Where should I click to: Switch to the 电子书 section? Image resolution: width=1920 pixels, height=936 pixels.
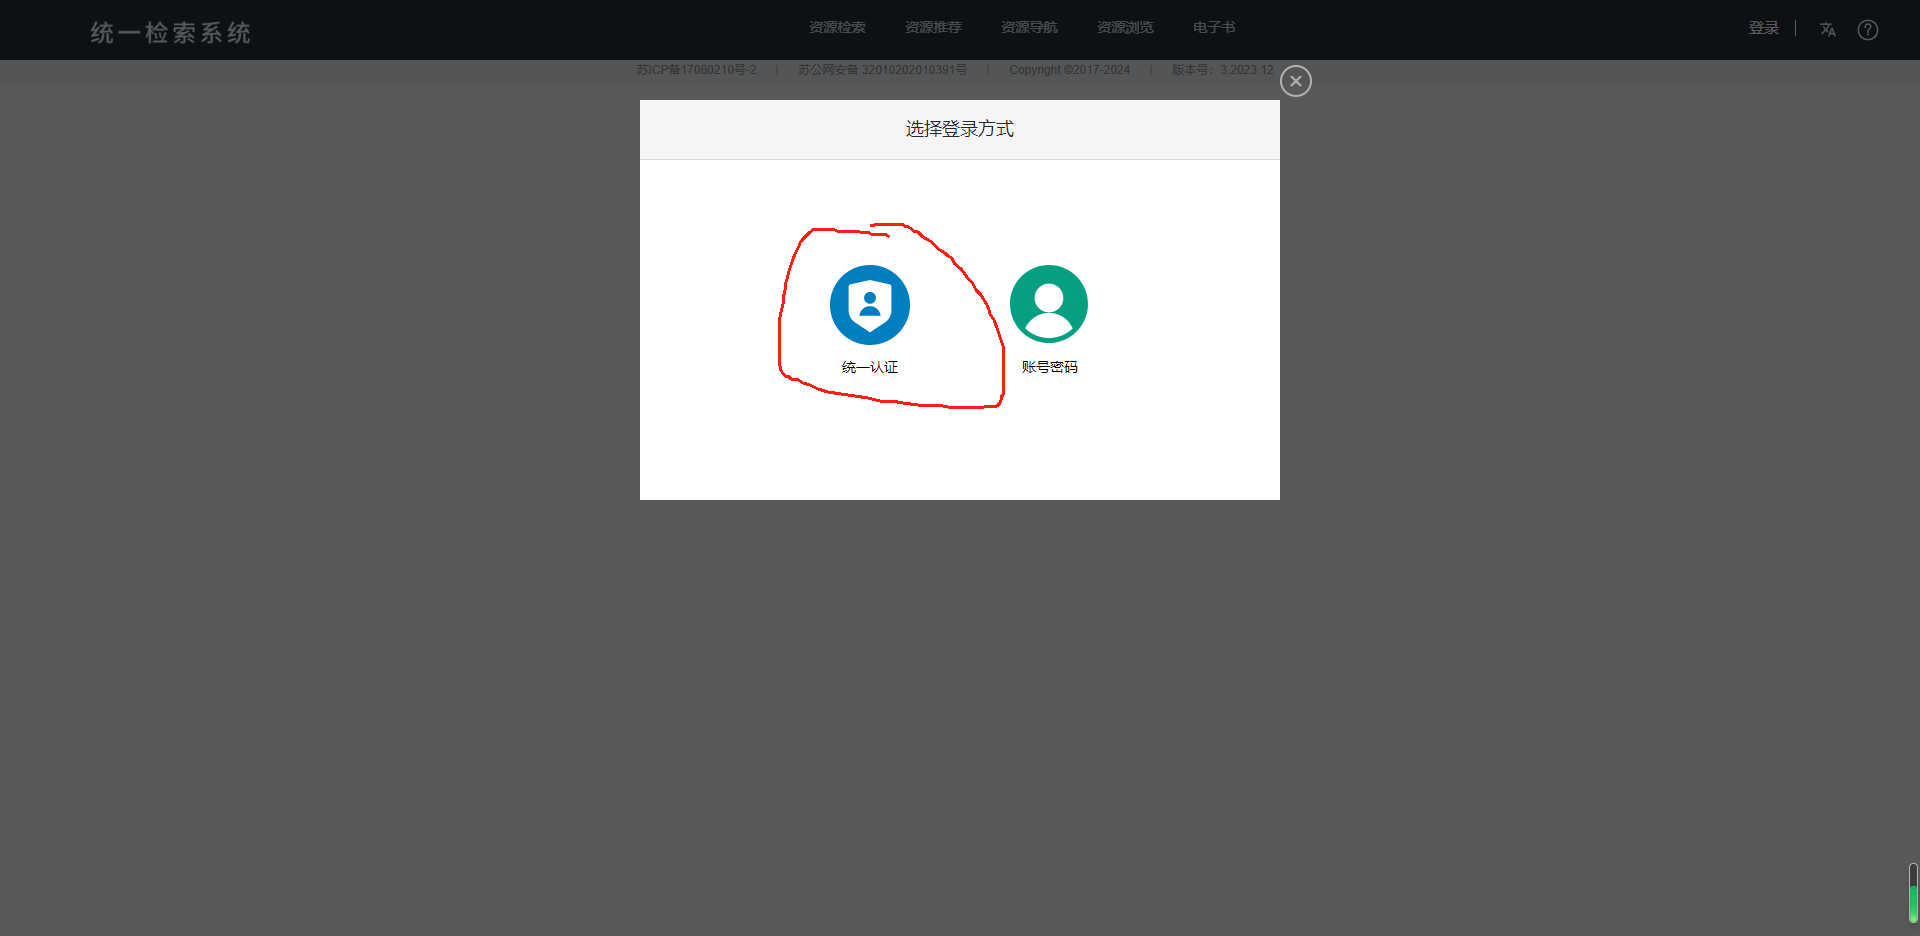tap(1213, 28)
